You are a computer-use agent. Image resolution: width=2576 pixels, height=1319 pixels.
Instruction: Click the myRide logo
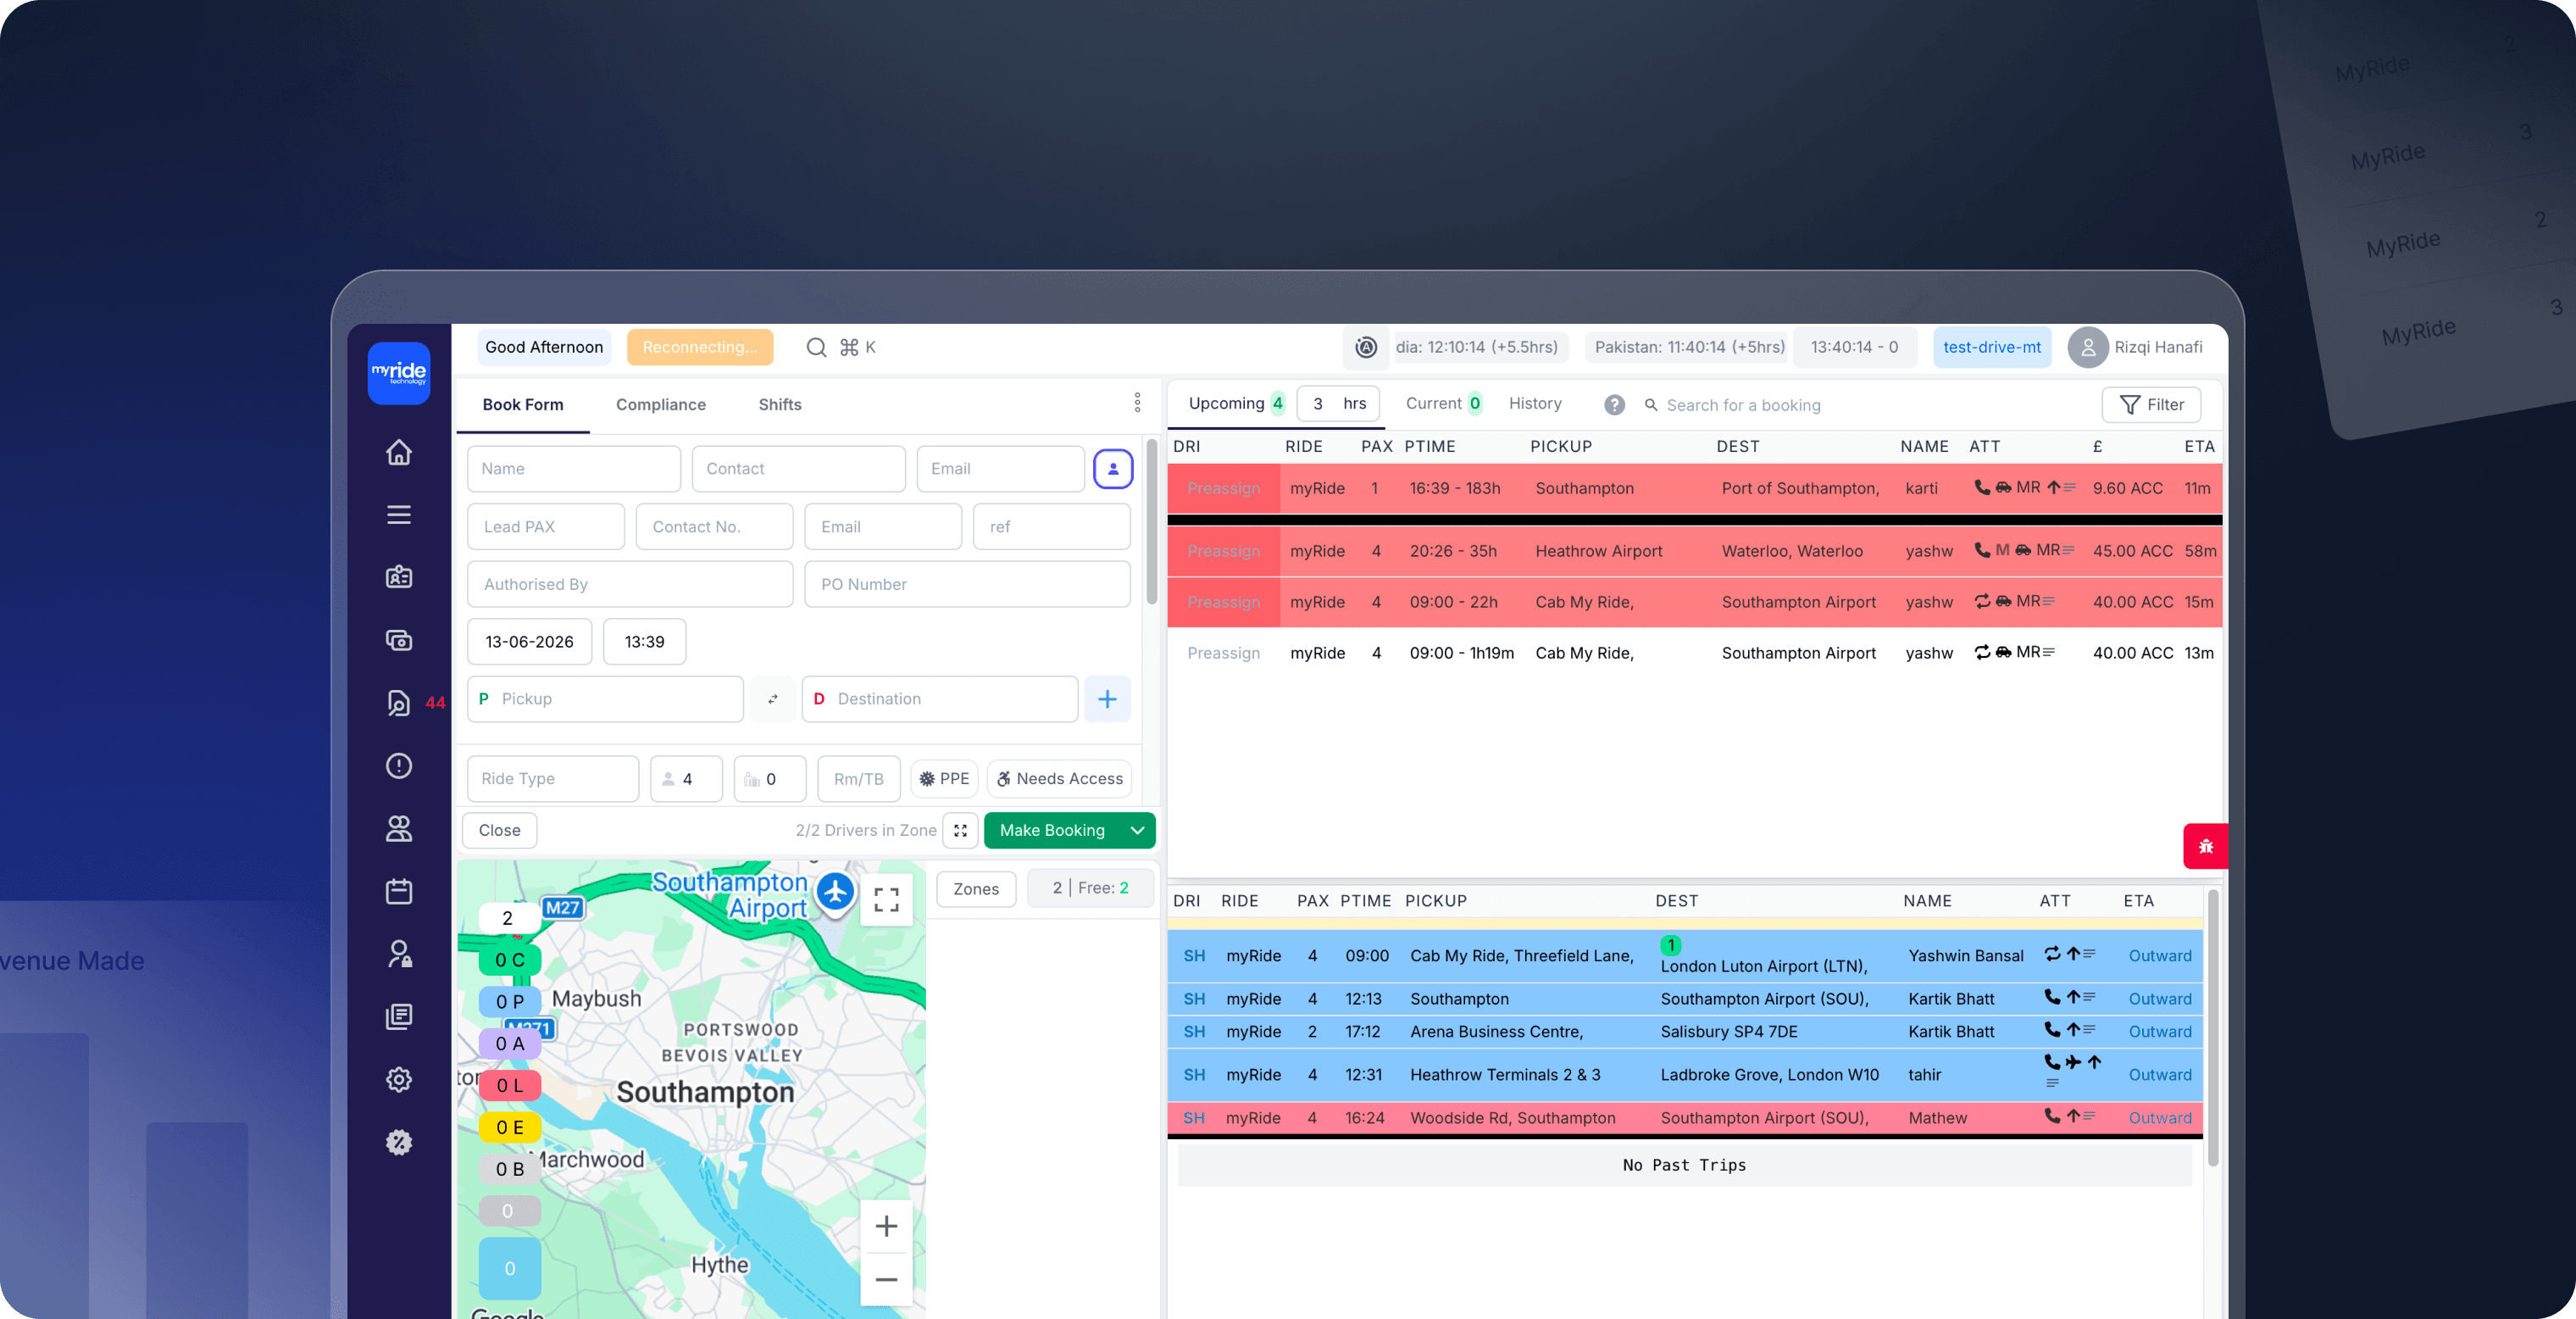[x=399, y=373]
